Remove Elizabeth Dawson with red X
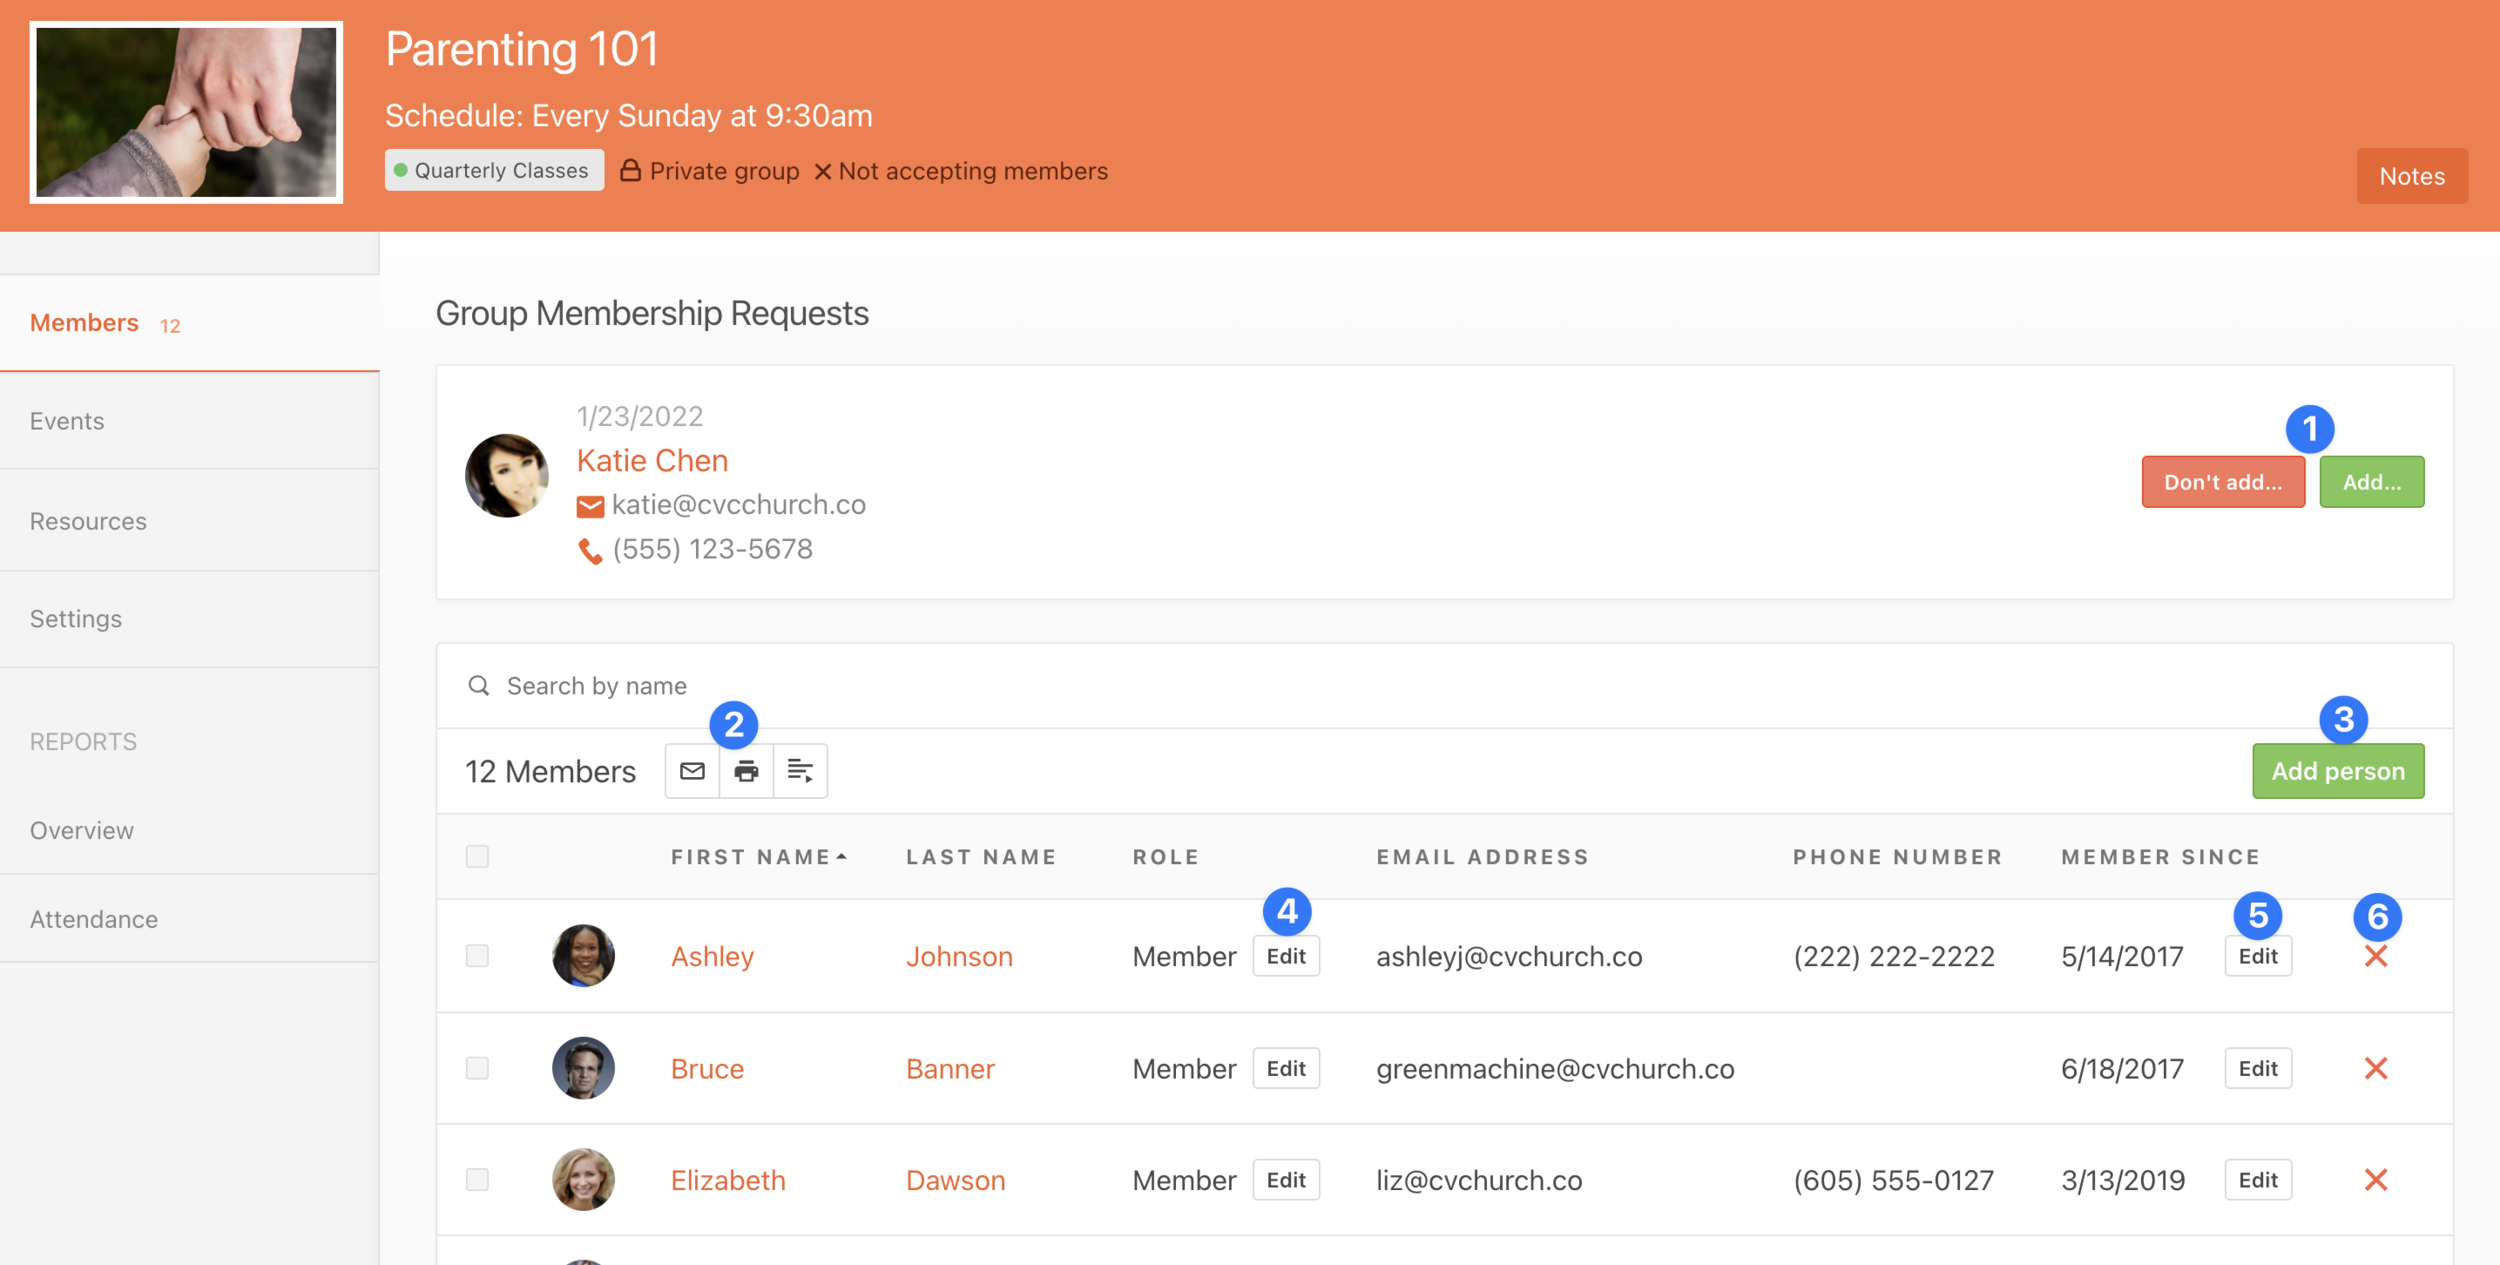 [2376, 1180]
